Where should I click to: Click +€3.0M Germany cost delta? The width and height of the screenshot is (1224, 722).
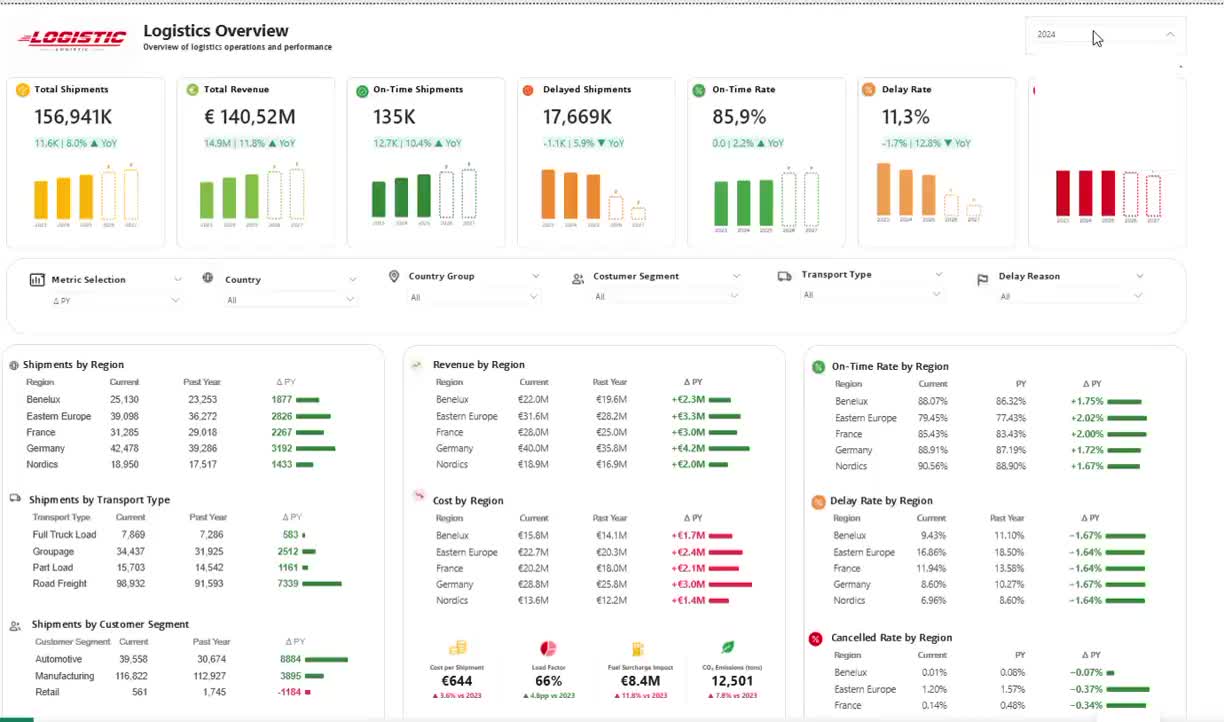pos(688,584)
